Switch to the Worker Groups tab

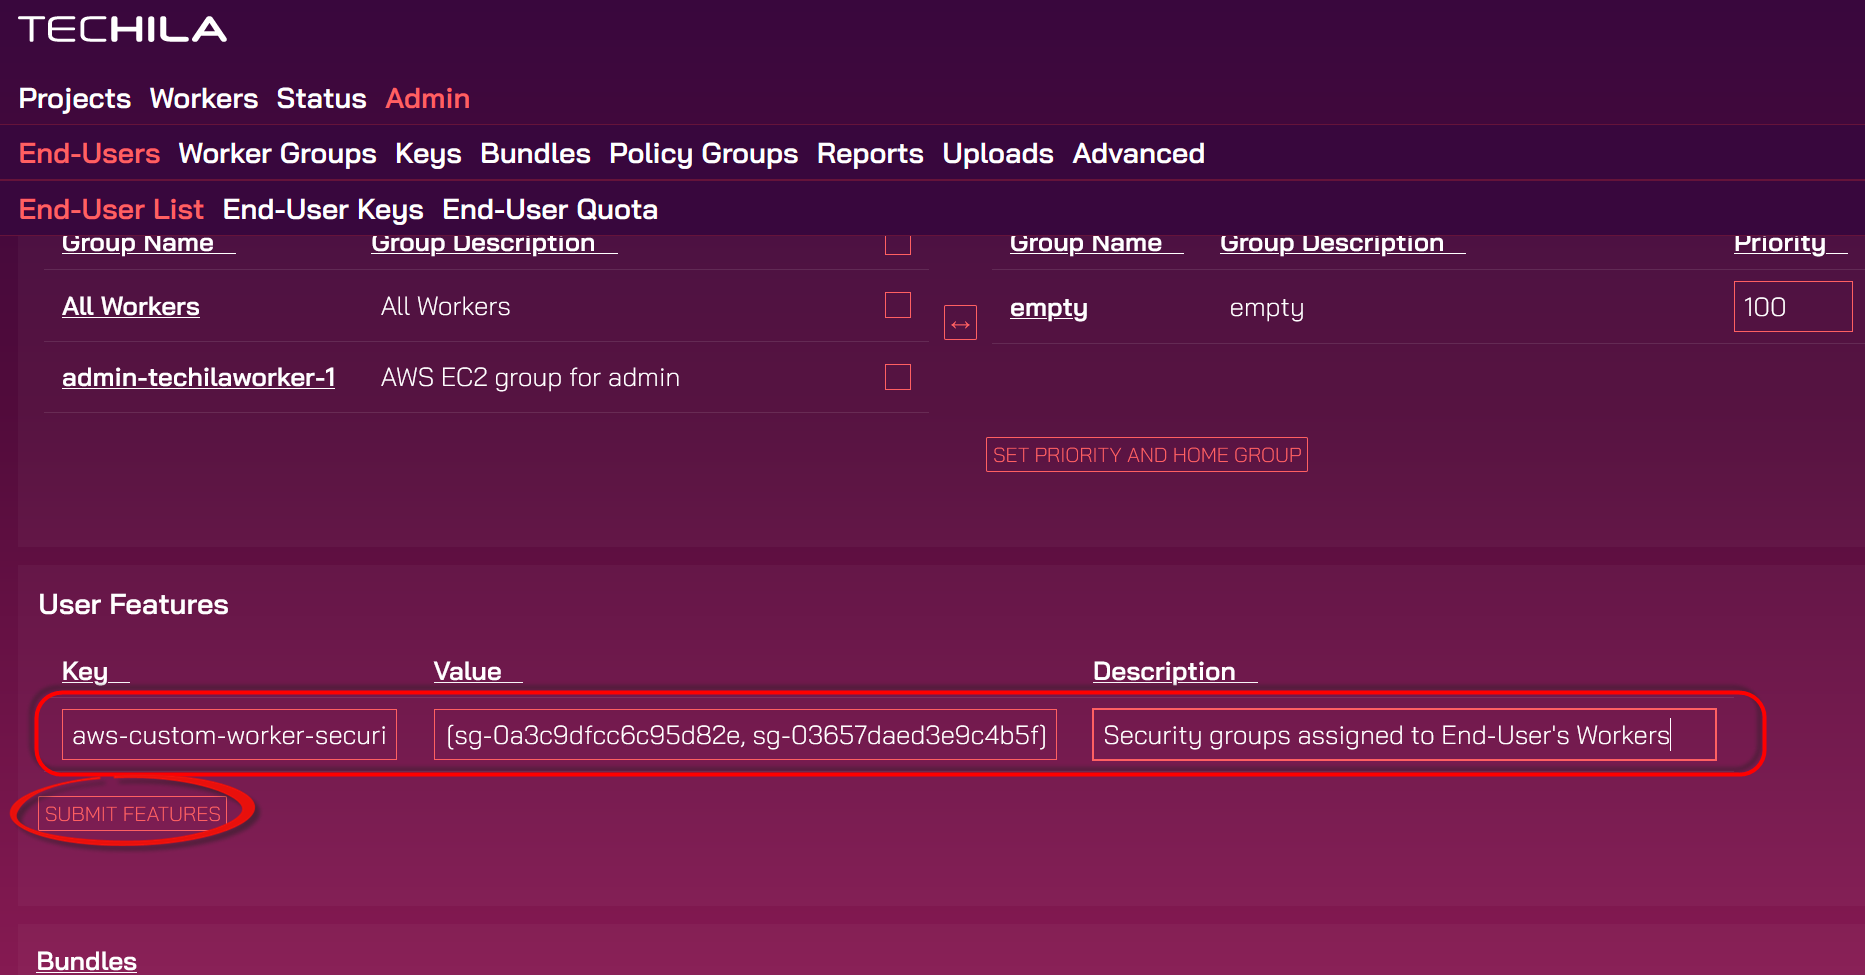pos(277,154)
